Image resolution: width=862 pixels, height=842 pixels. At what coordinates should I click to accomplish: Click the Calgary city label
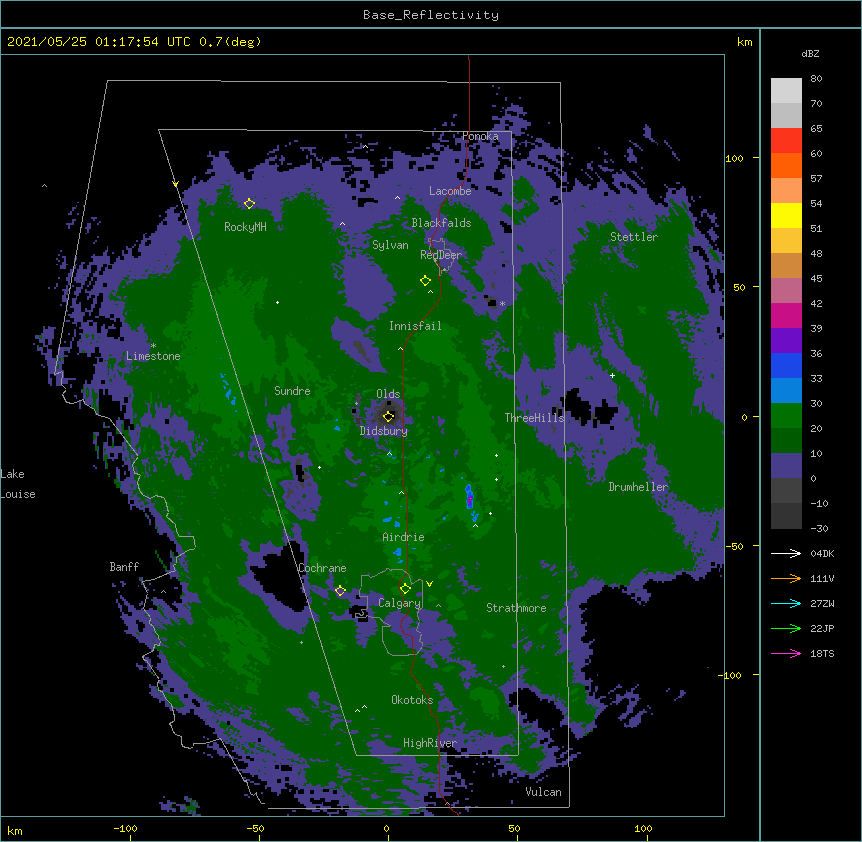coord(399,603)
